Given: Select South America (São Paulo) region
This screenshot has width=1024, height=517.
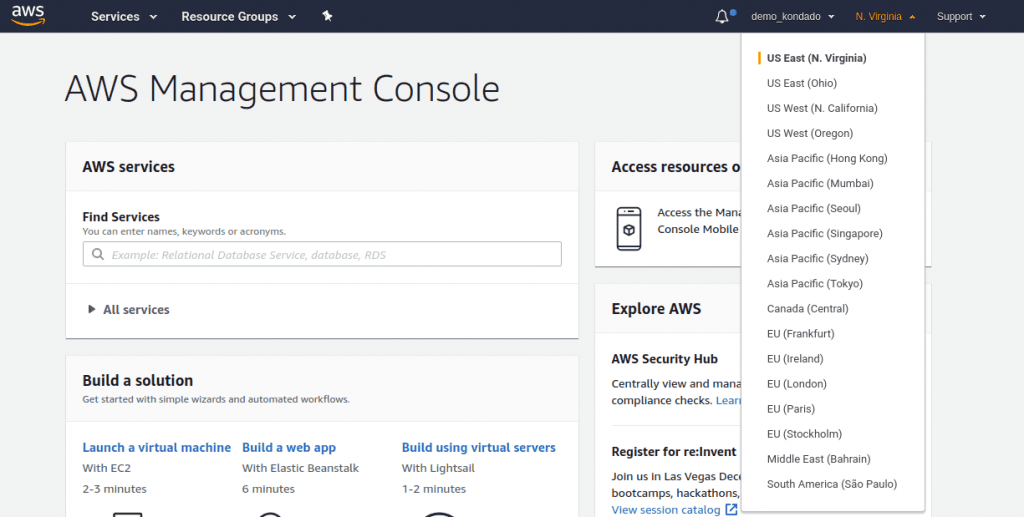Looking at the screenshot, I should click(831, 484).
